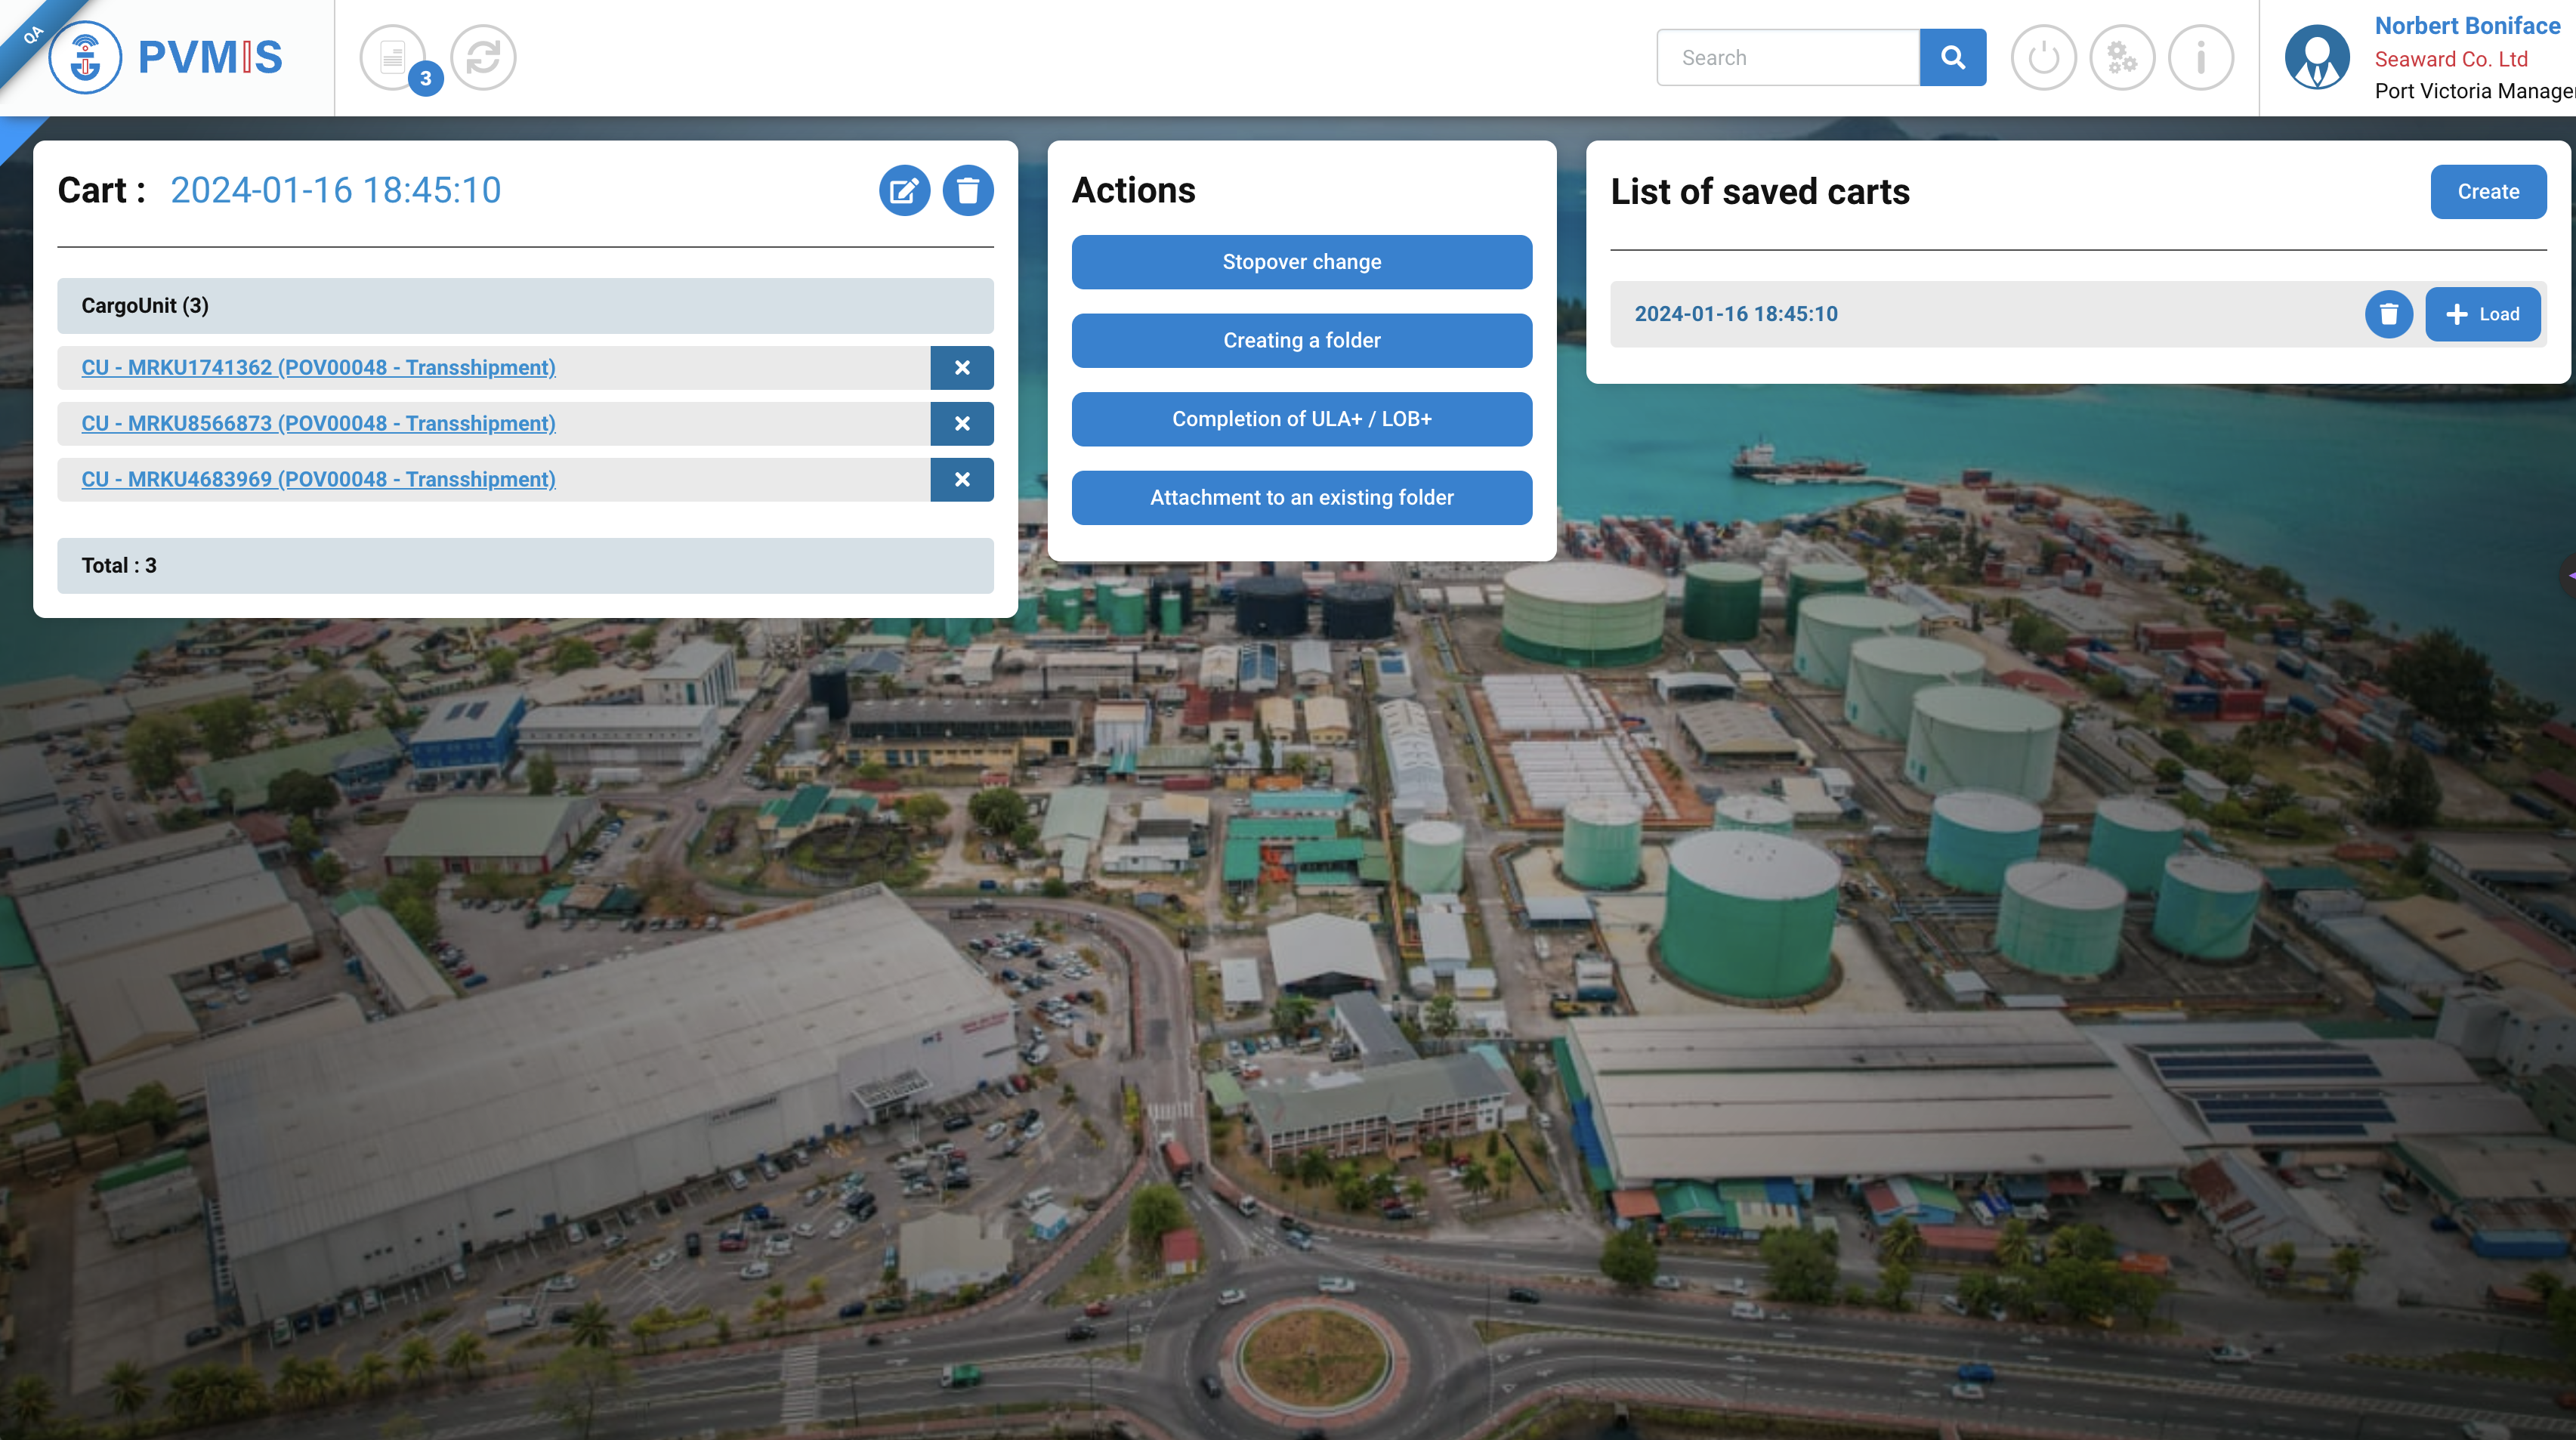The height and width of the screenshot is (1440, 2576).
Task: Open CU - MRKU4683969 link
Action: pyautogui.click(x=318, y=480)
